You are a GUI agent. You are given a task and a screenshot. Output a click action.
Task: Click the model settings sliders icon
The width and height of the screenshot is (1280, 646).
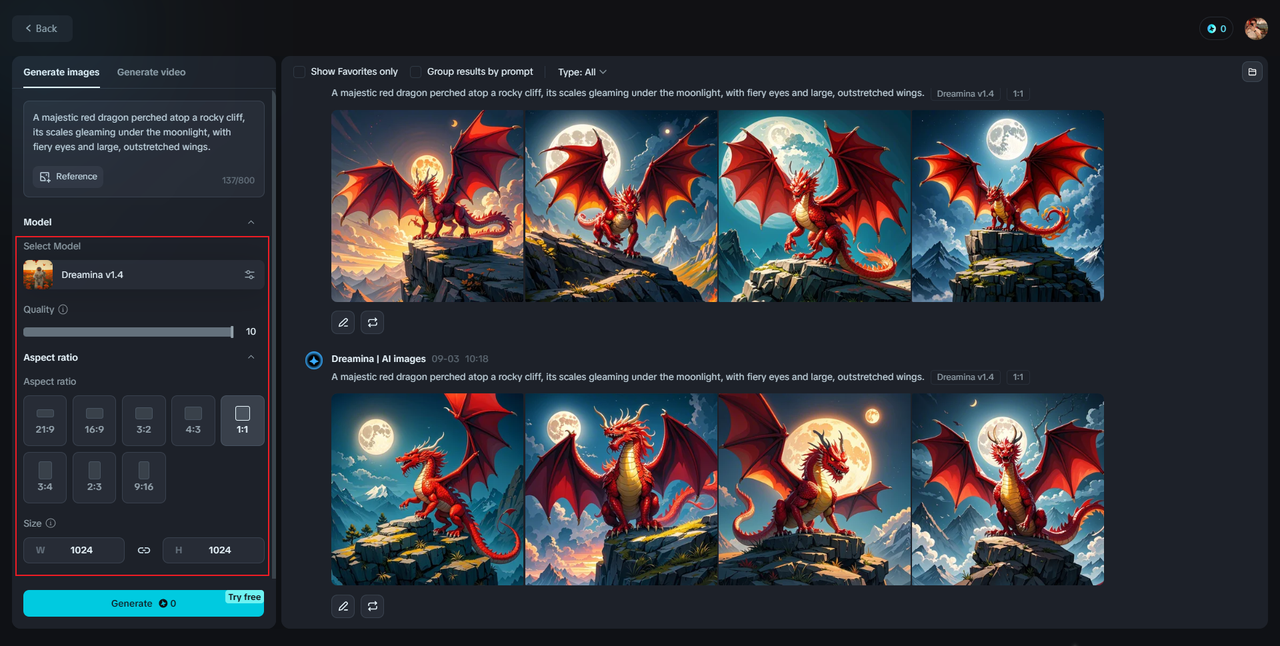pos(249,275)
